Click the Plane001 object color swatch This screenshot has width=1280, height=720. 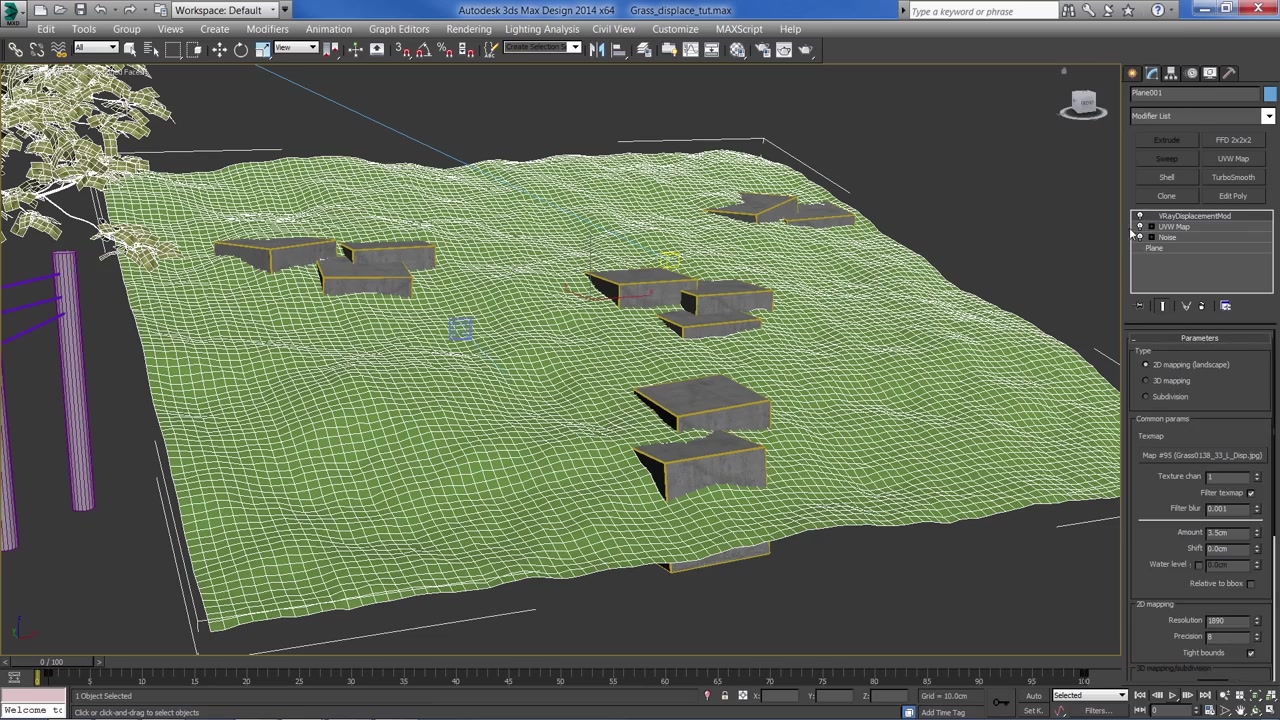tap(1269, 93)
